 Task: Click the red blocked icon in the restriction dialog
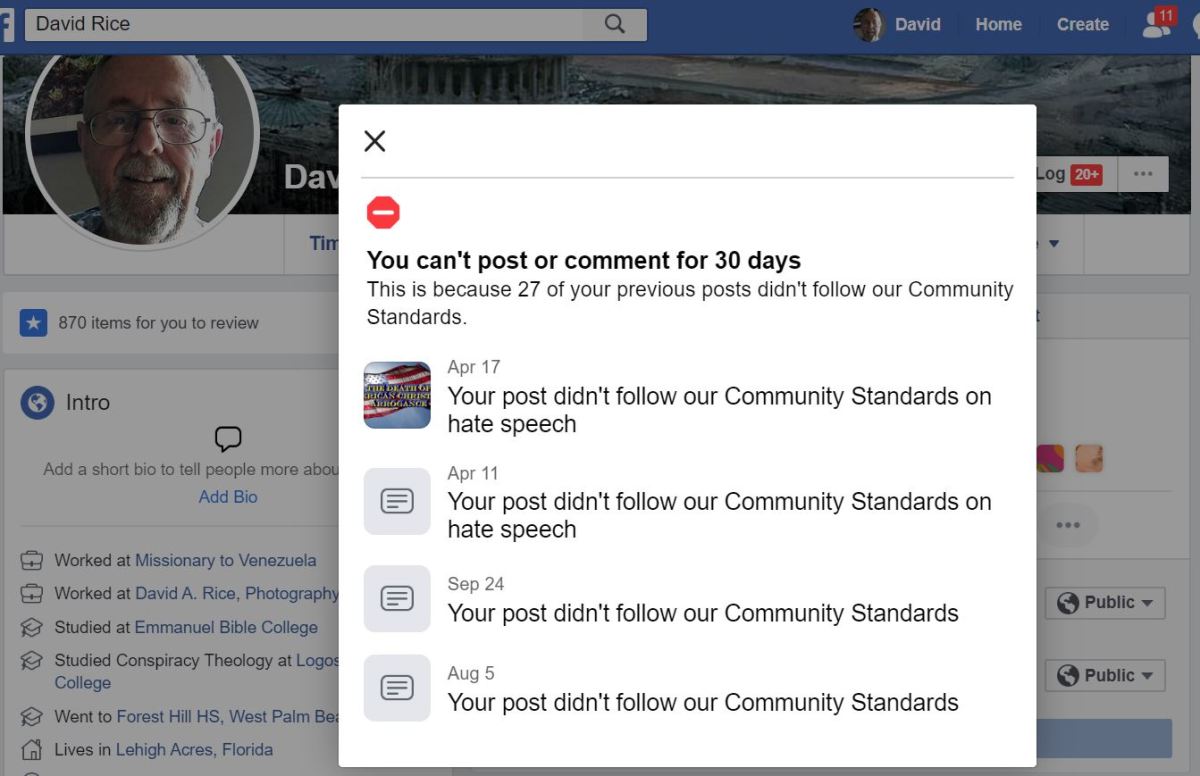point(384,212)
